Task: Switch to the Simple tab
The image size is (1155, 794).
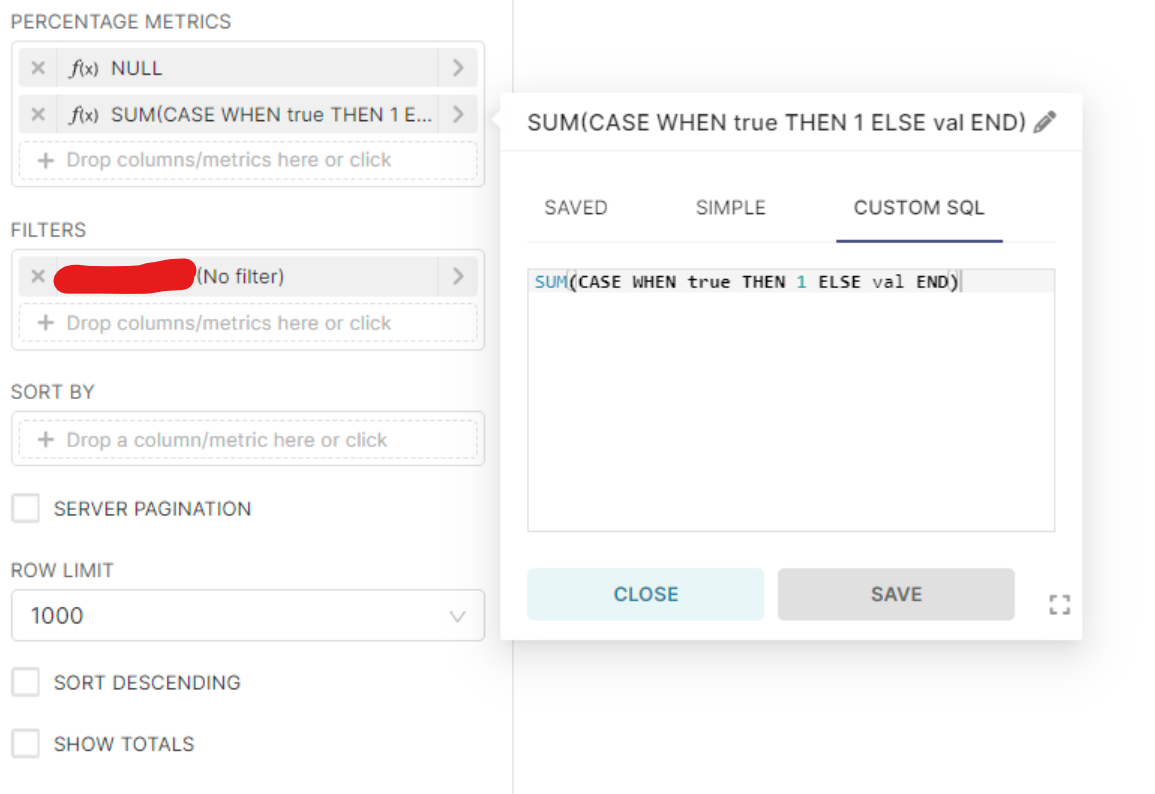Action: [x=731, y=208]
